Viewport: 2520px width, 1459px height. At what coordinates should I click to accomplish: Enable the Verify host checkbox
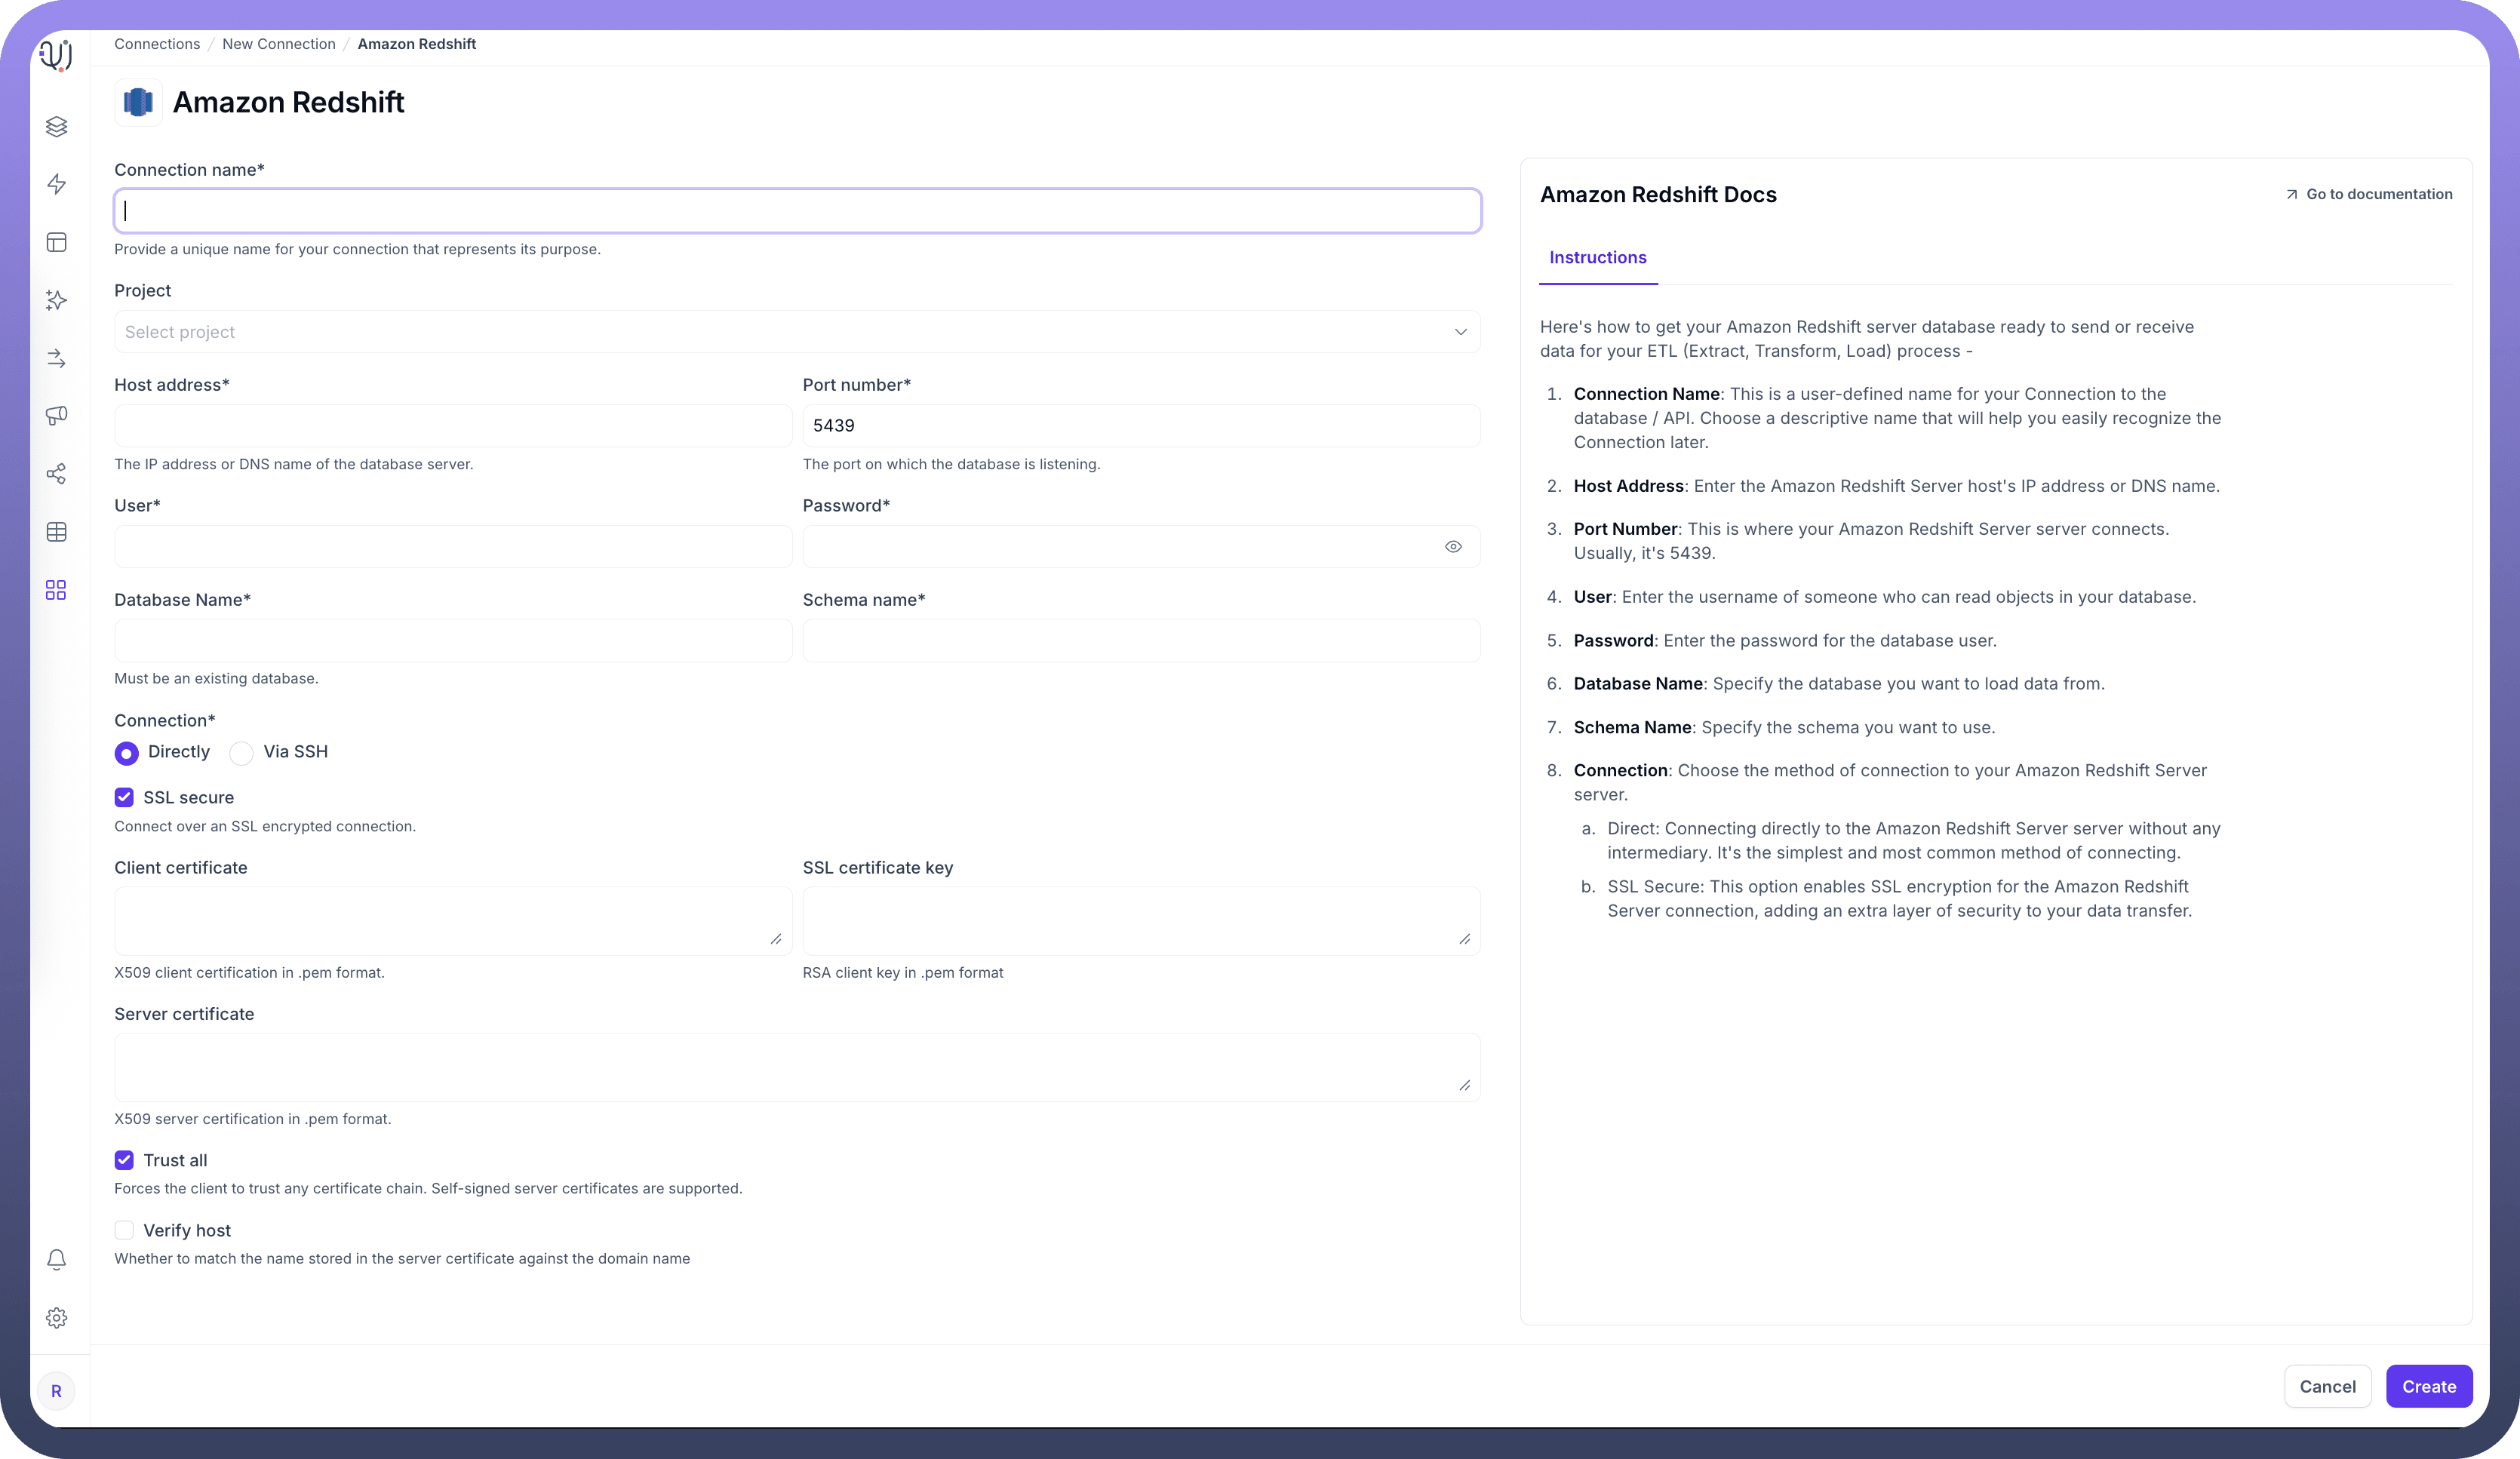pyautogui.click(x=124, y=1230)
